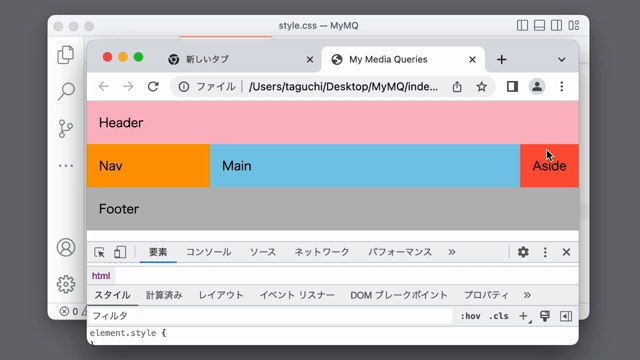Viewport: 640px width, 360px height.
Task: Open VS Code Source Control branch icon
Action: point(66,129)
